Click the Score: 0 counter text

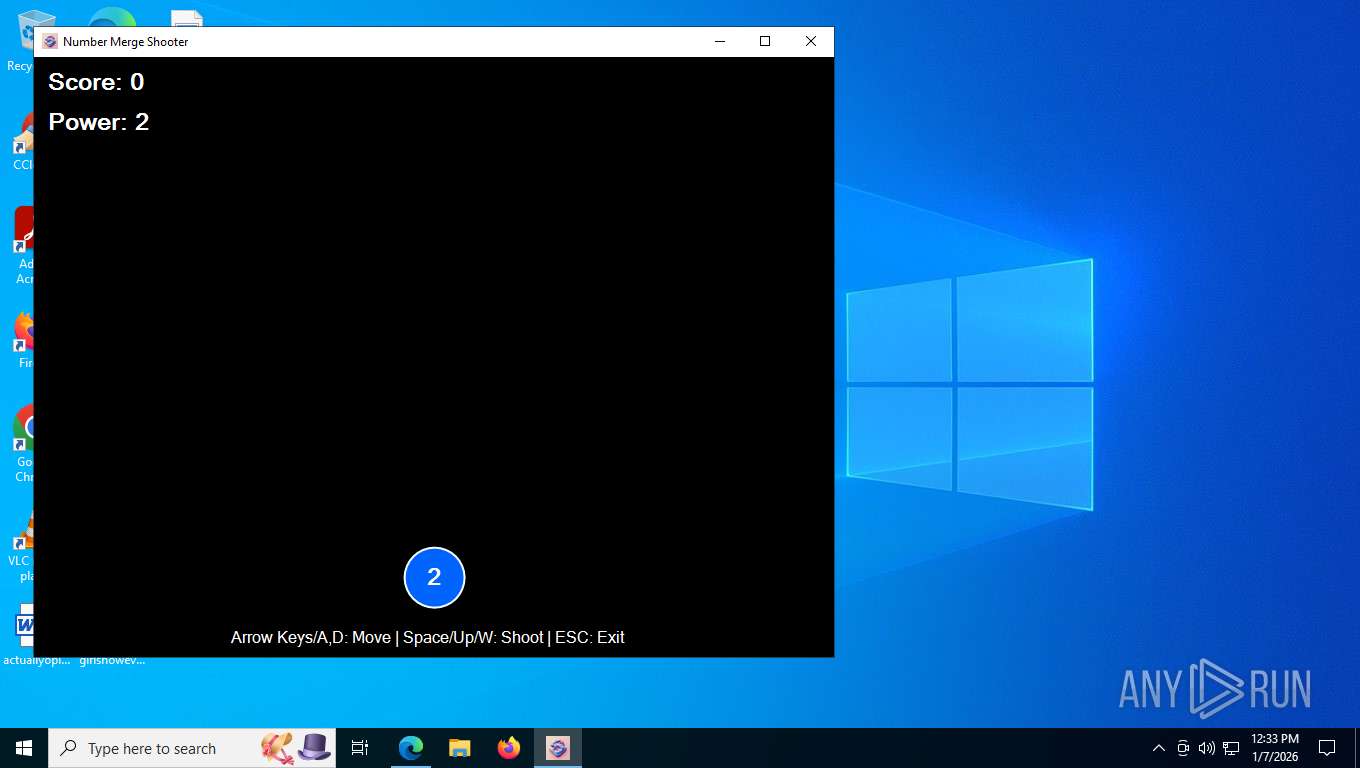pos(96,82)
